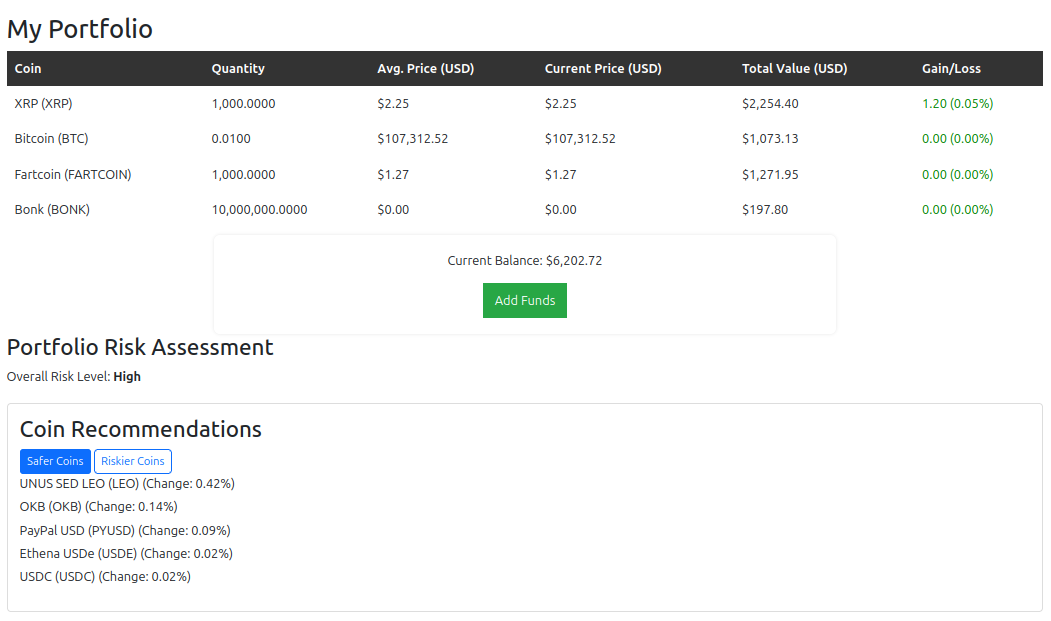Click the Add Funds button
The width and height of the screenshot is (1051, 621).
tap(524, 301)
